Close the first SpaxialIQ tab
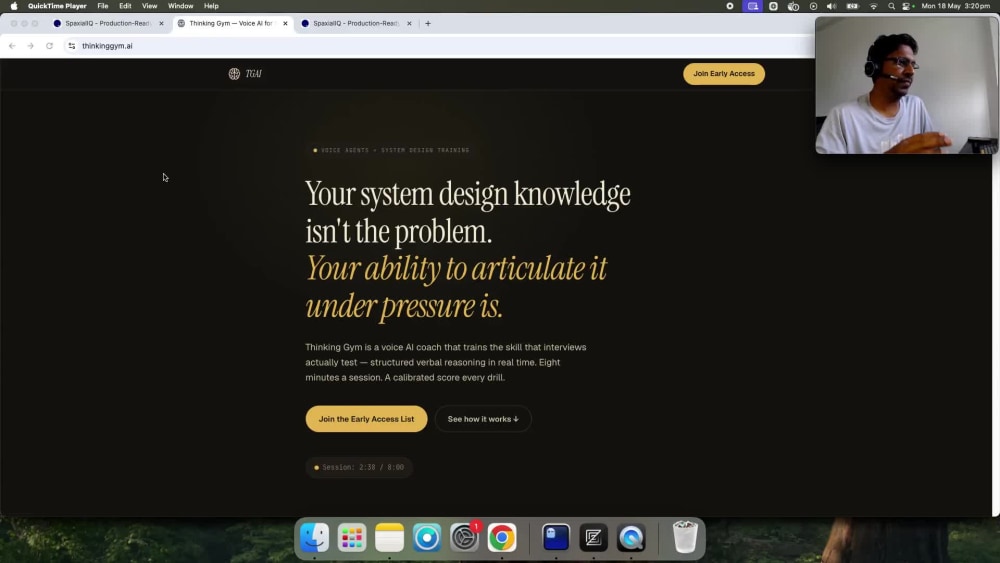This screenshot has height=563, width=1000. [161, 24]
